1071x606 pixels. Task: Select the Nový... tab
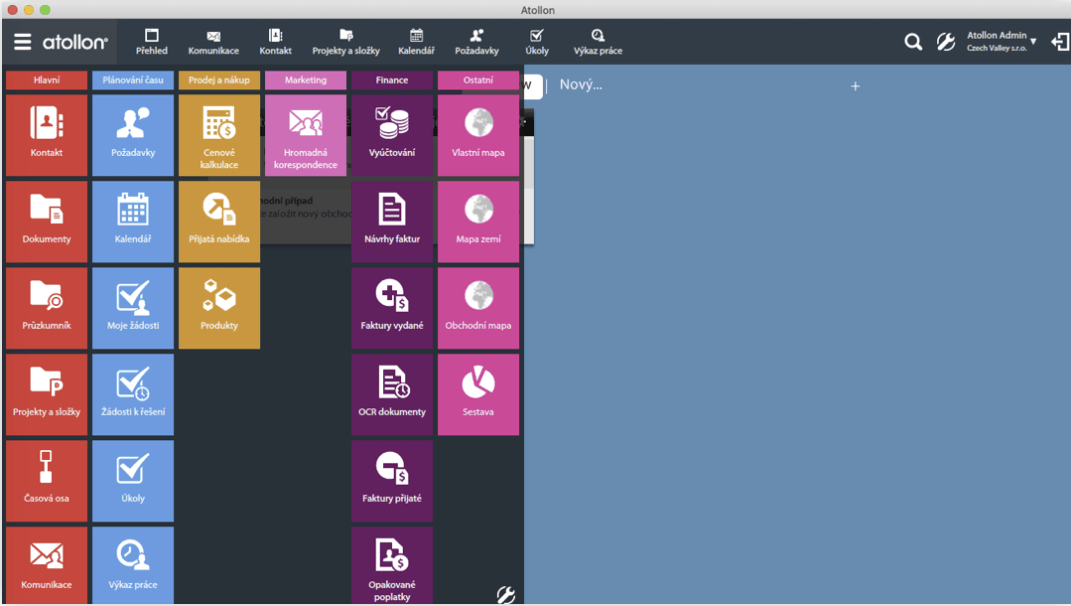(x=581, y=85)
